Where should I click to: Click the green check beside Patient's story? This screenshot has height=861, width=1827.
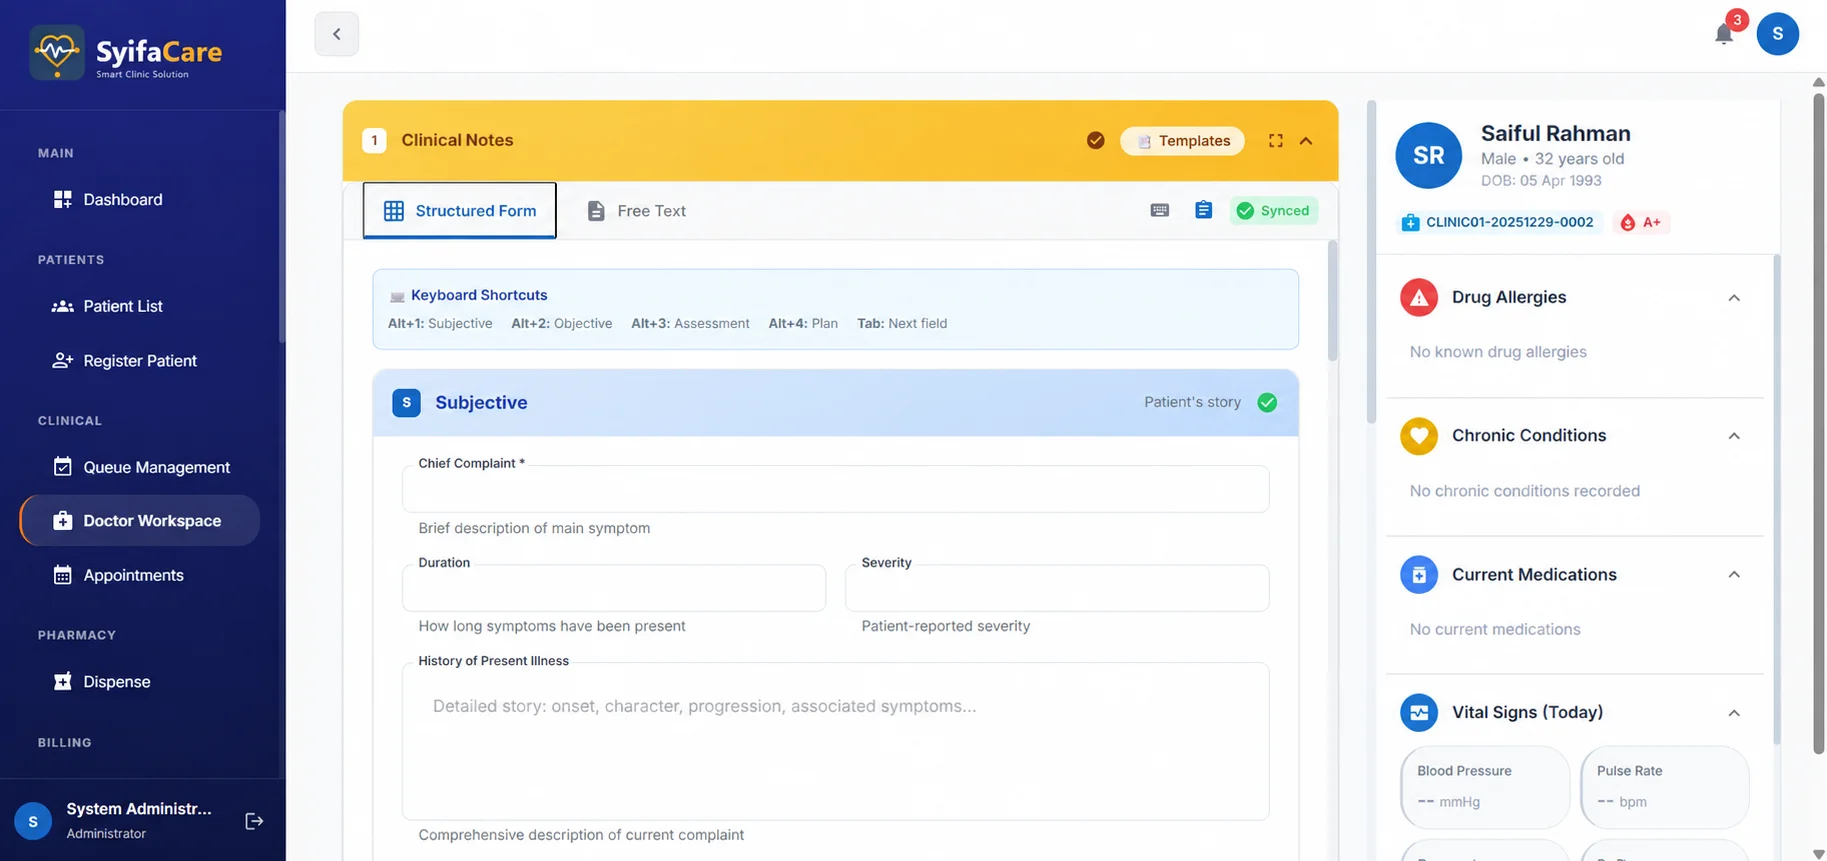(1267, 402)
